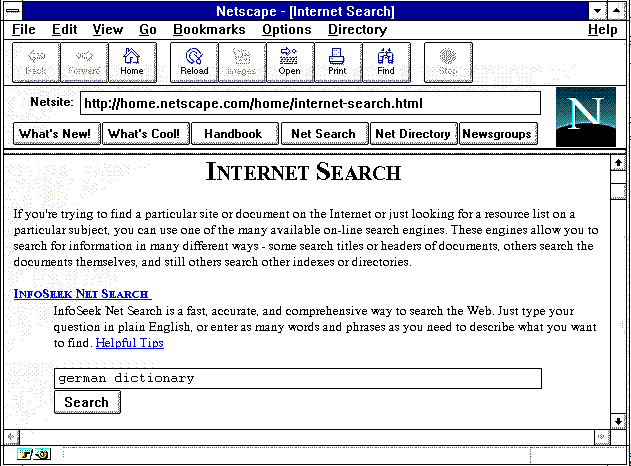Image resolution: width=631 pixels, height=466 pixels.
Task: Click the Netscape N logo
Action: [586, 117]
